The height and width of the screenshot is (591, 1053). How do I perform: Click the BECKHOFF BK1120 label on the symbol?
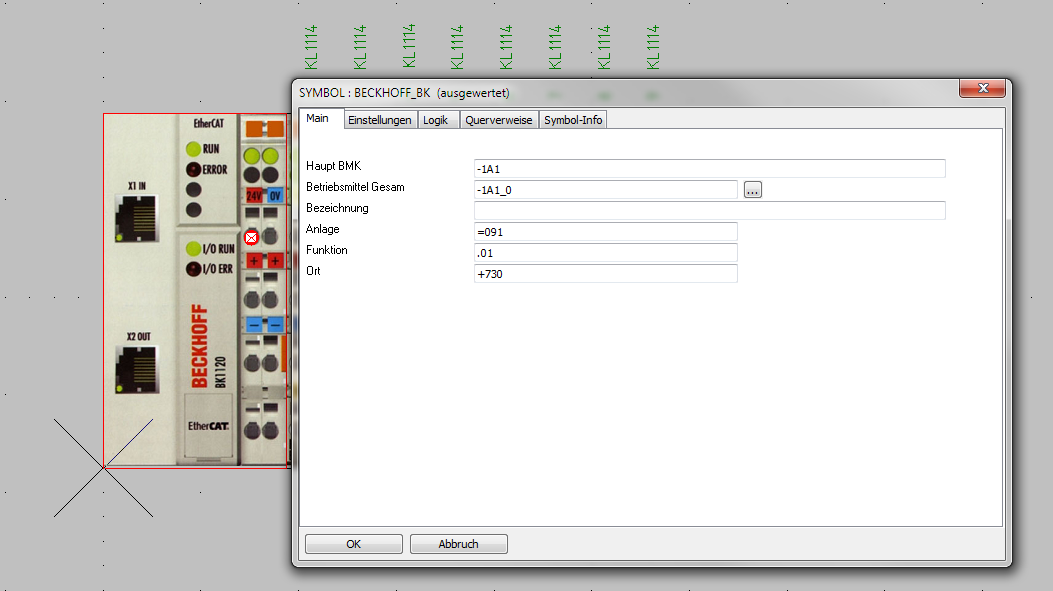pyautogui.click(x=208, y=347)
